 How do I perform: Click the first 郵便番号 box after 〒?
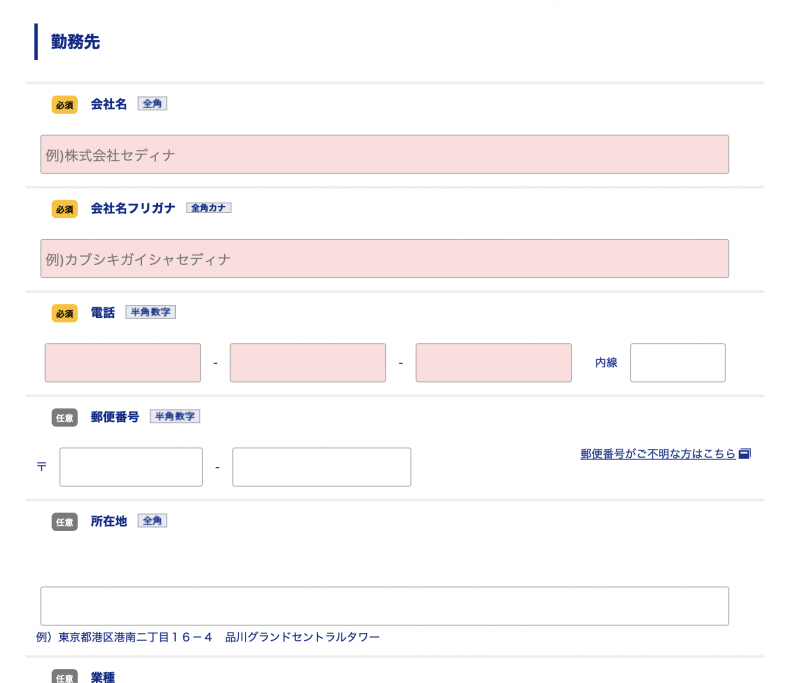click(x=131, y=467)
